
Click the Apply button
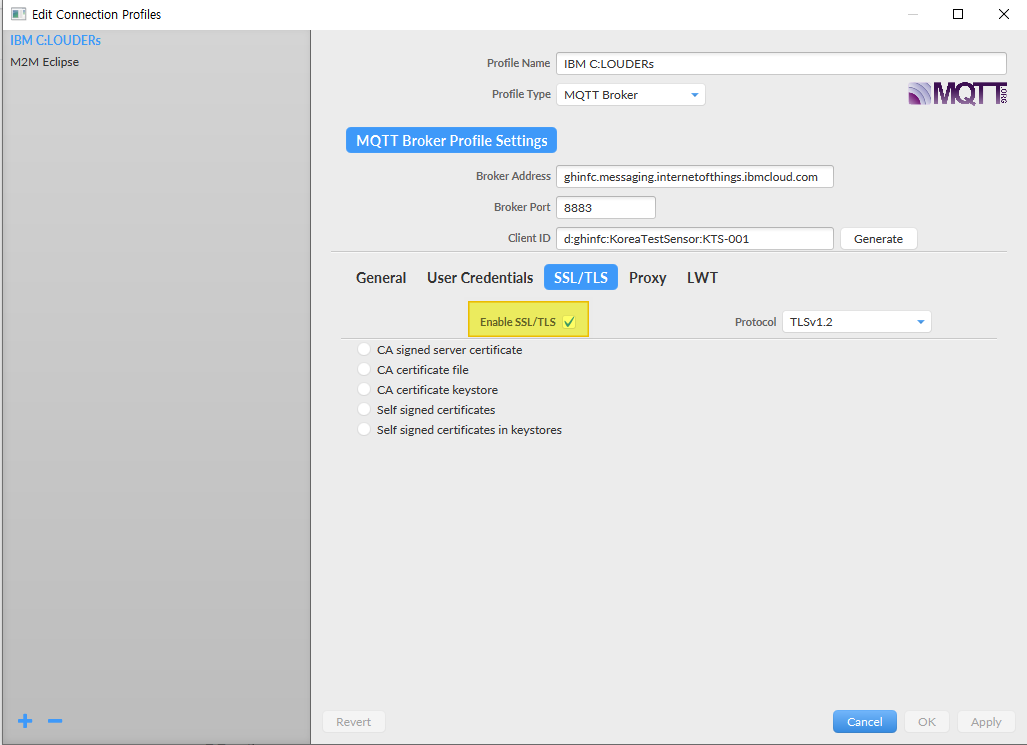[x=986, y=721]
